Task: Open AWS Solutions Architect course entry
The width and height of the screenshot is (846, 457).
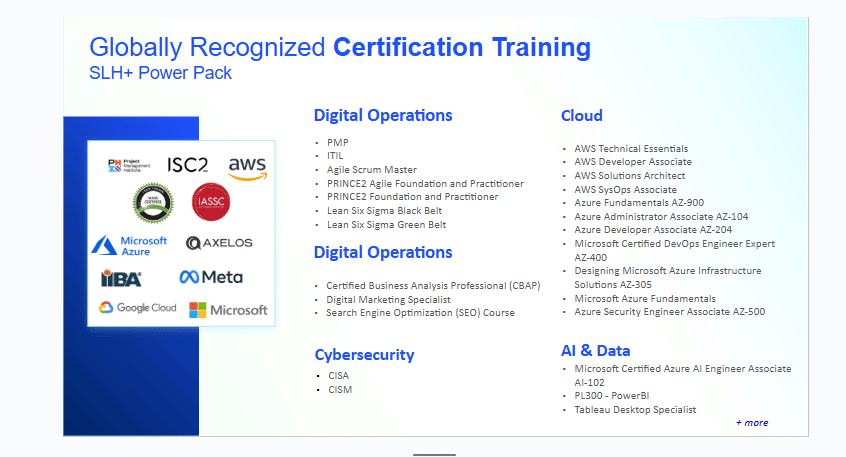Action: 629,176
